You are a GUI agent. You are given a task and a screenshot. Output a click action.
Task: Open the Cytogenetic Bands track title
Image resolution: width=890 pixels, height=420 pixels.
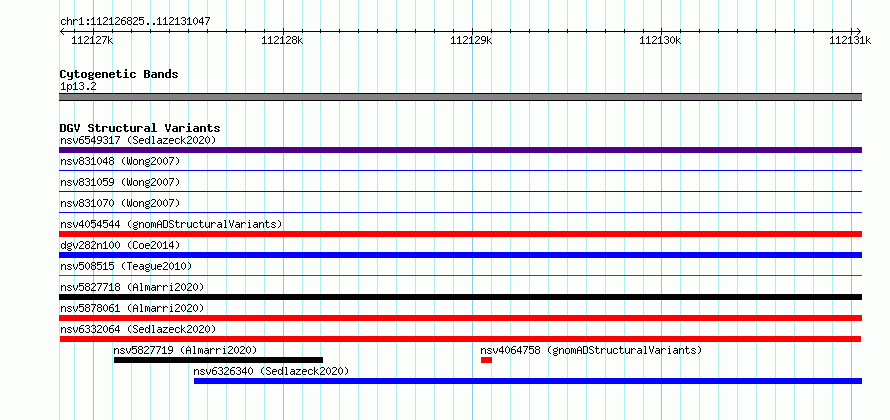pyautogui.click(x=119, y=74)
